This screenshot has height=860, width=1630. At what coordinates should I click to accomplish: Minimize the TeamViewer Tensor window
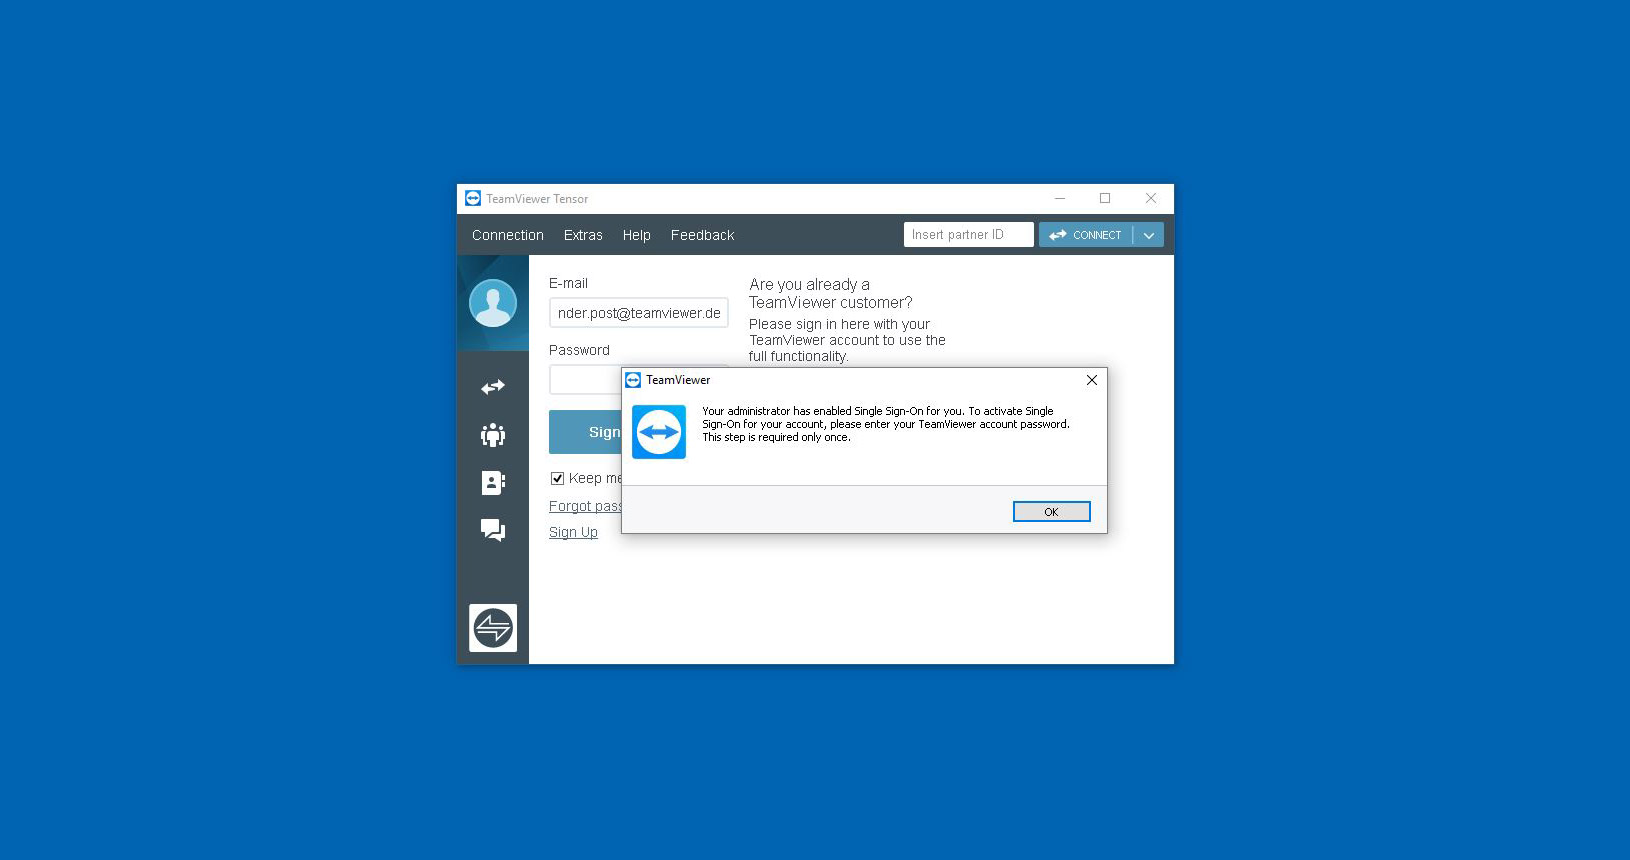coord(1060,198)
